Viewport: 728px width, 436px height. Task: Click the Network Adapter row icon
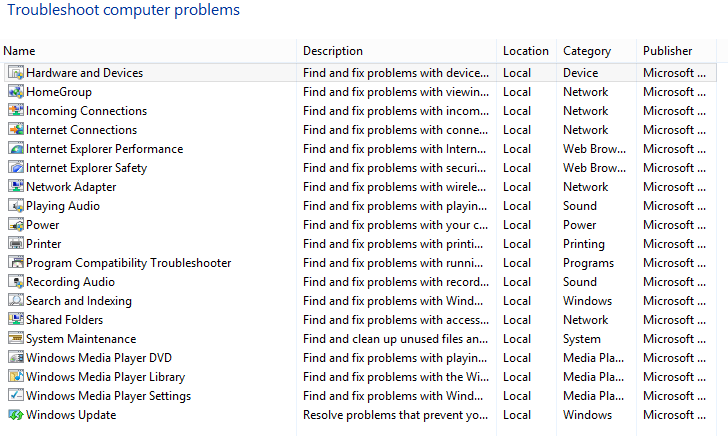click(x=16, y=187)
